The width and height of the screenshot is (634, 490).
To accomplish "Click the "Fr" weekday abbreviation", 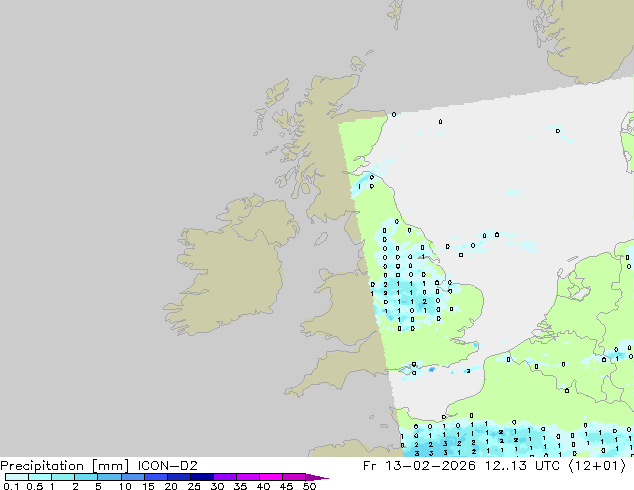I will click(x=370, y=466).
